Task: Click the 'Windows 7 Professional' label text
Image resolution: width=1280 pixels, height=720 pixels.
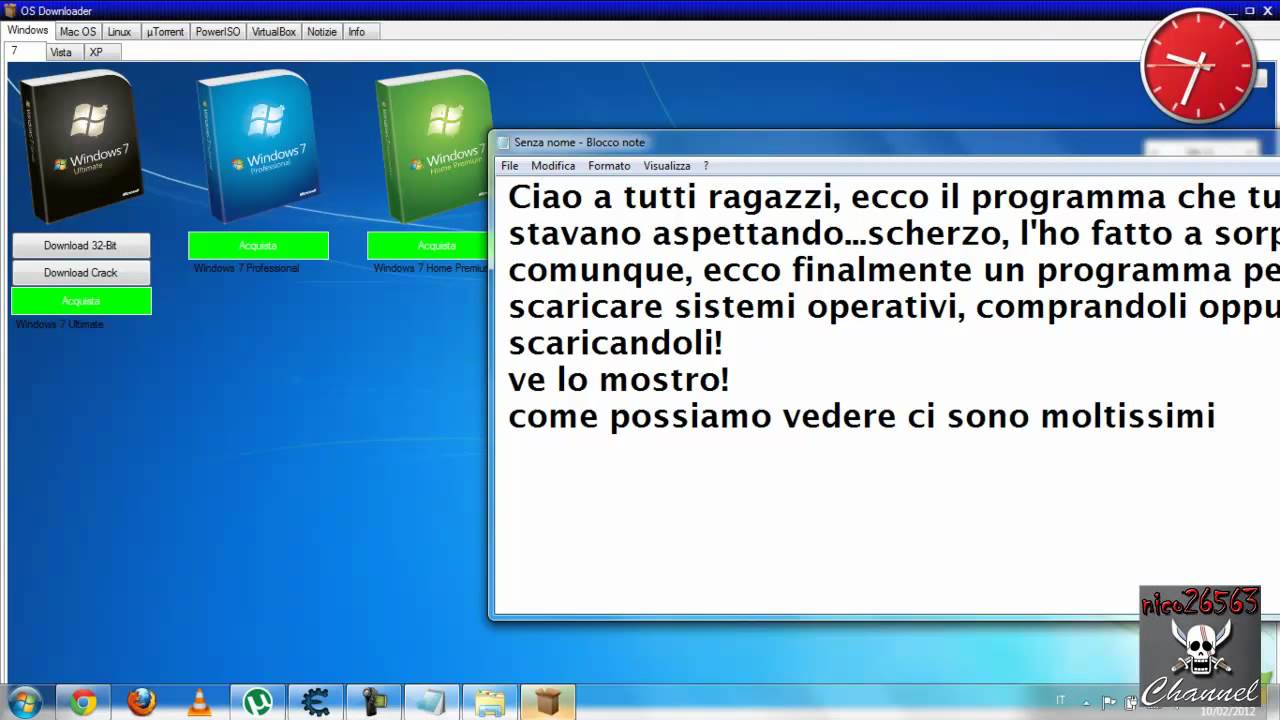Action: (246, 268)
